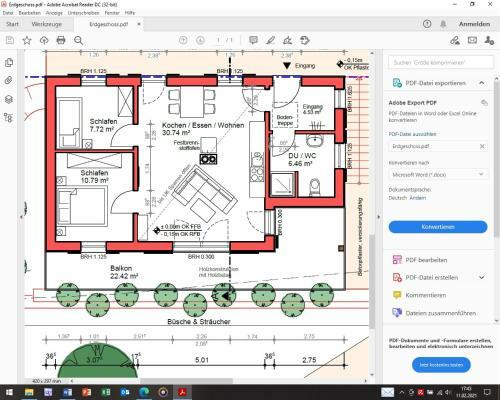500x400 pixels.
Task: Click the document vertical scrollbar
Action: tap(372, 282)
